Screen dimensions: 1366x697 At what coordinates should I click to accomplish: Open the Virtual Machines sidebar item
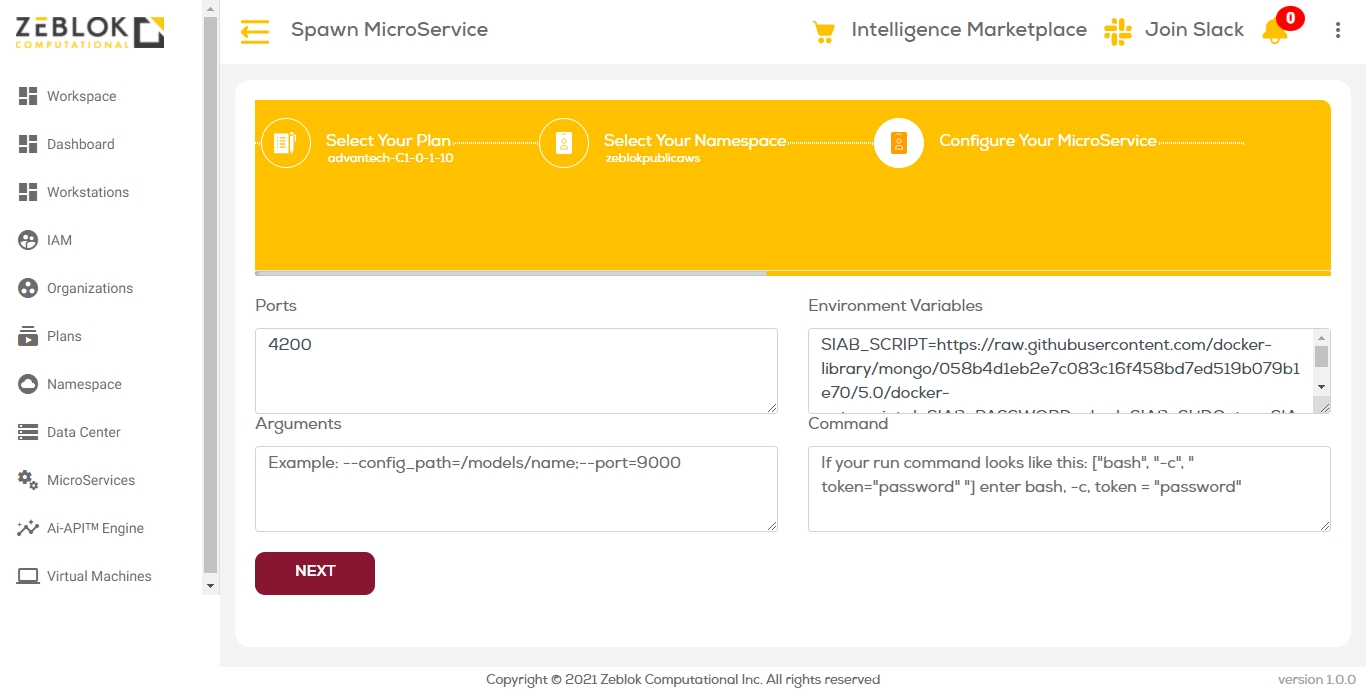click(98, 576)
